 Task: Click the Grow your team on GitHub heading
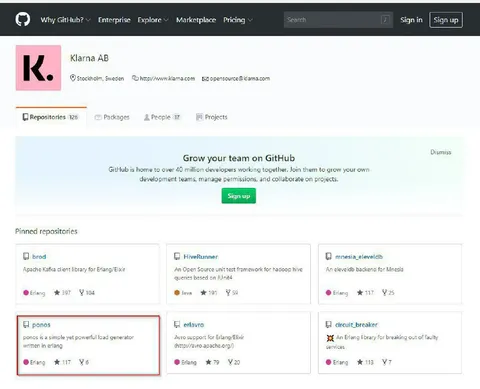239,158
